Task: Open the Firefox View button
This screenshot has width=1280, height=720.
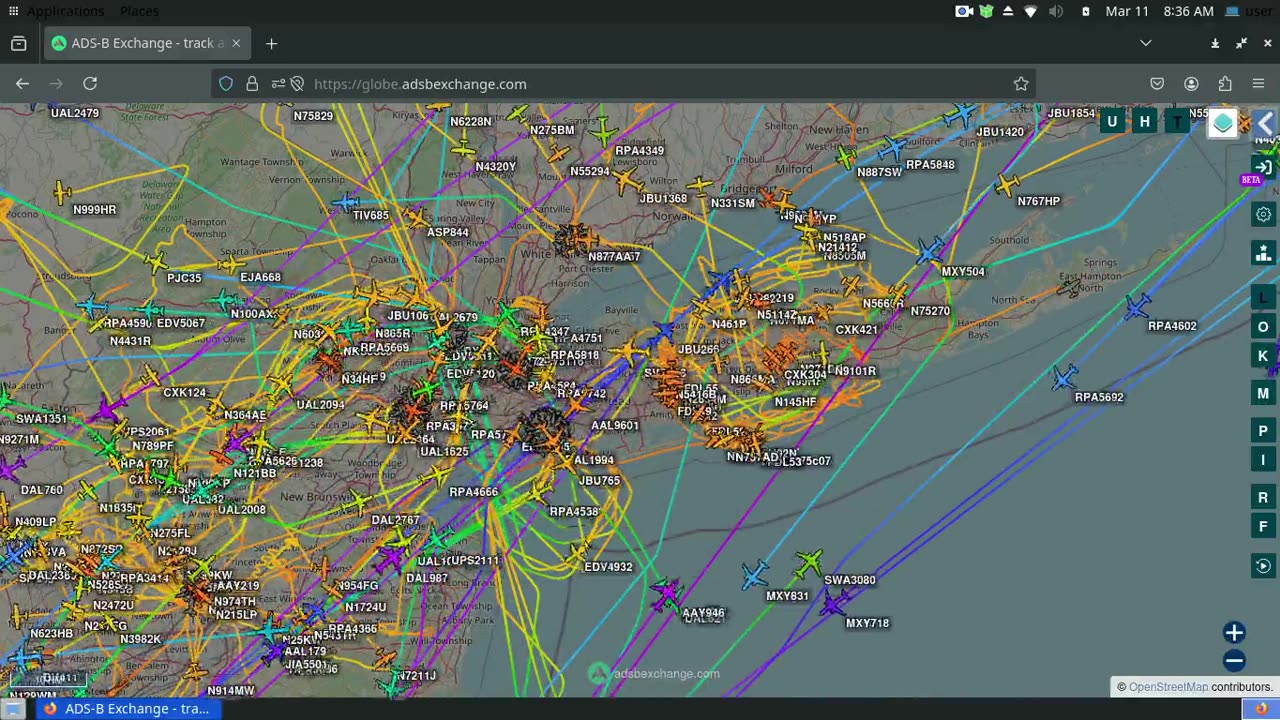Action: click(18, 43)
